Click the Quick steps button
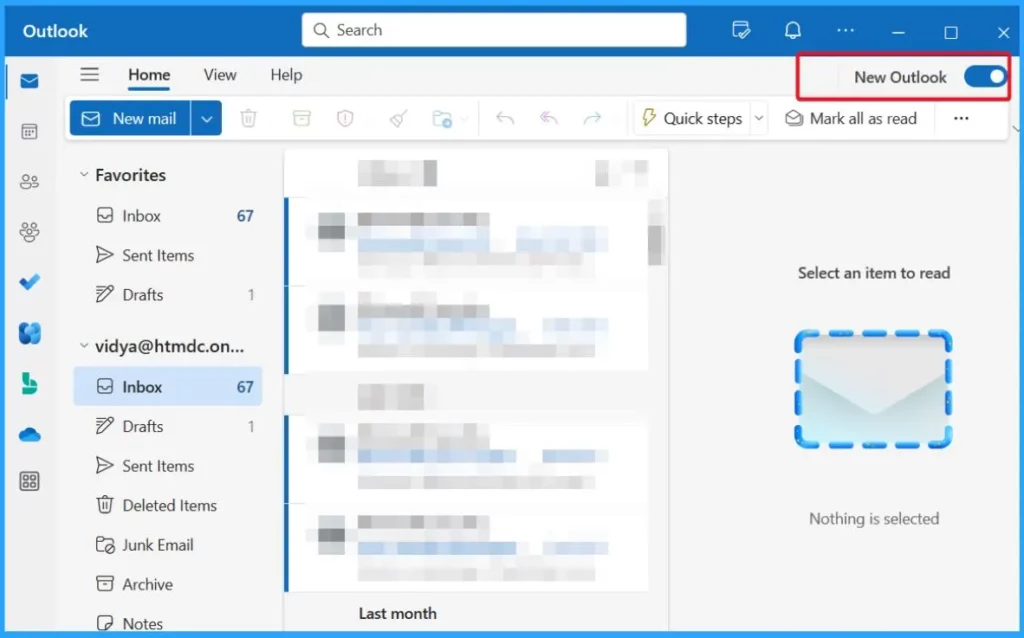1024x638 pixels. (692, 118)
